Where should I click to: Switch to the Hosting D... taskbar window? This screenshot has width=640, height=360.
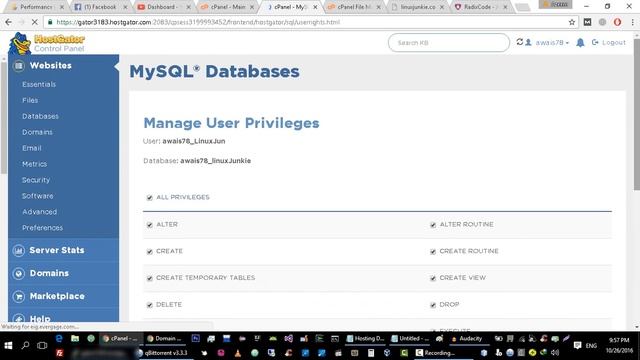(366, 338)
